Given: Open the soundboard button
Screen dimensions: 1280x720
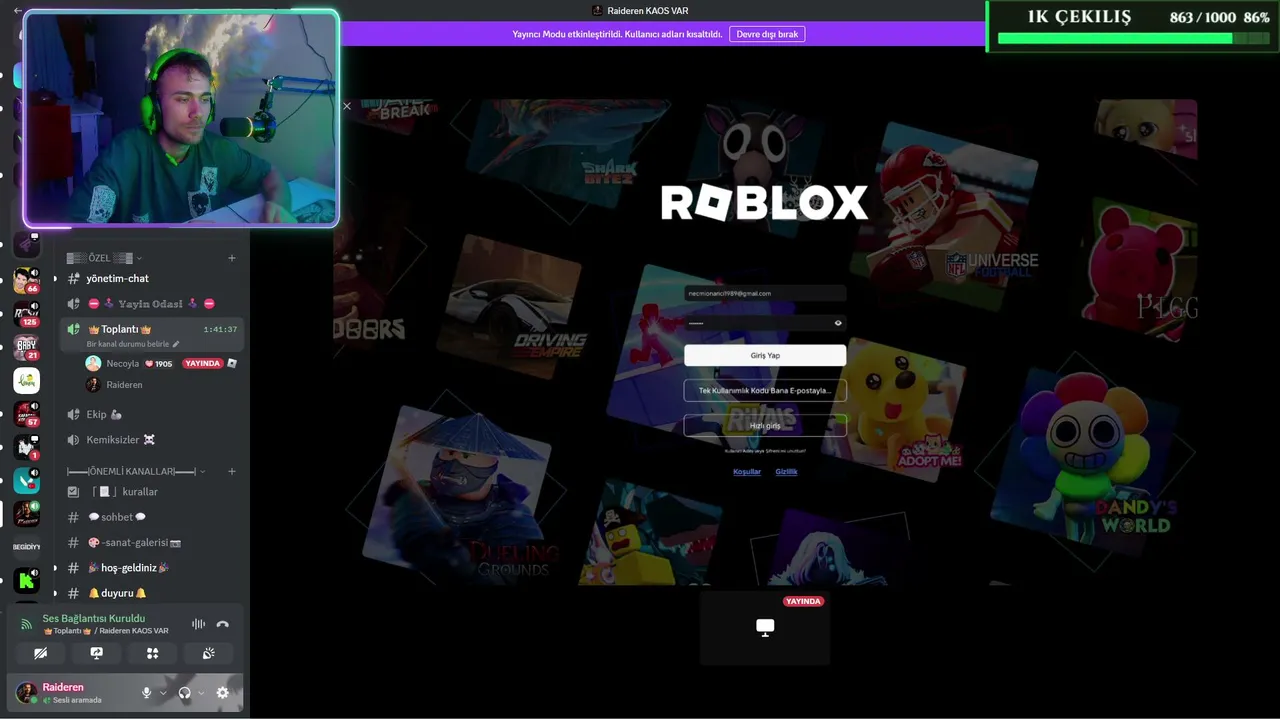Looking at the screenshot, I should tap(209, 653).
